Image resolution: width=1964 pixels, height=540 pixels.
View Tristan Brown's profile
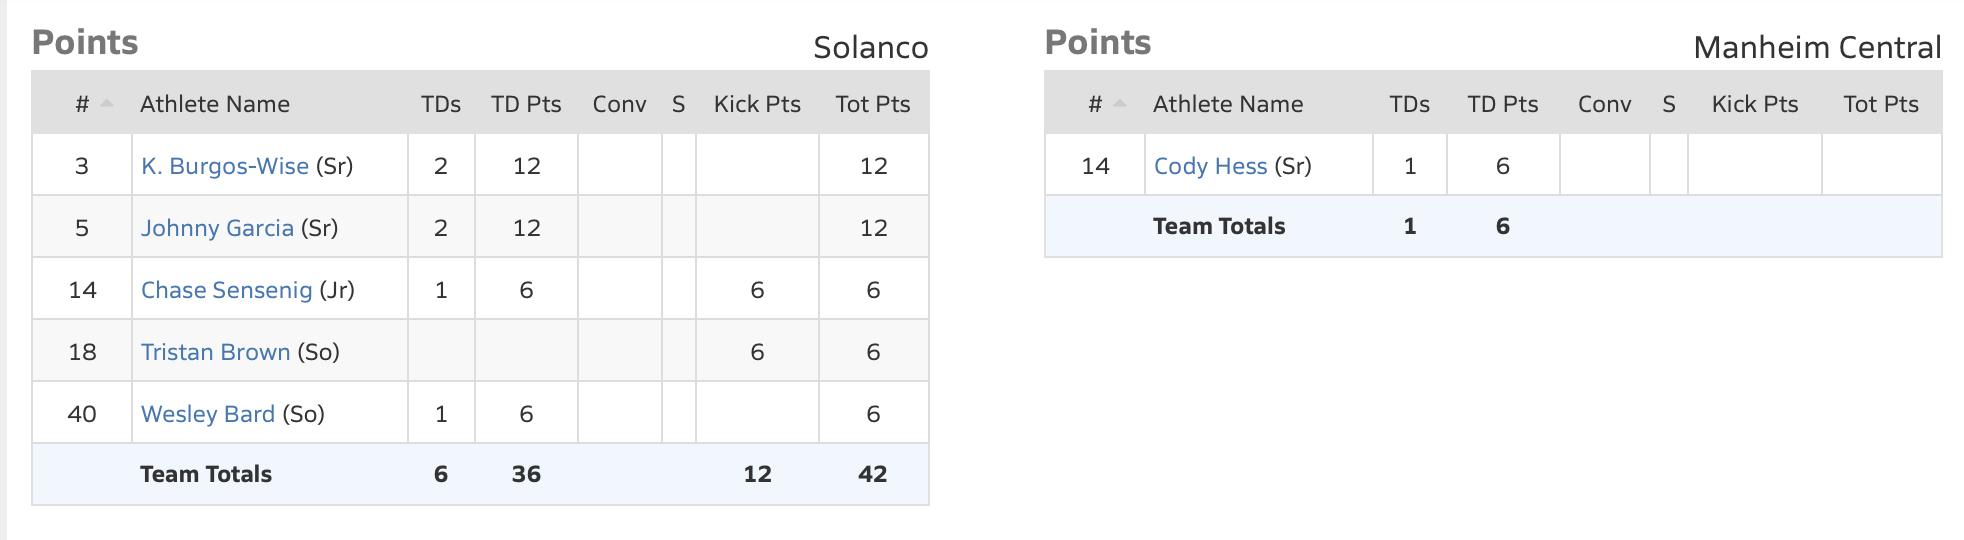pyautogui.click(x=215, y=352)
